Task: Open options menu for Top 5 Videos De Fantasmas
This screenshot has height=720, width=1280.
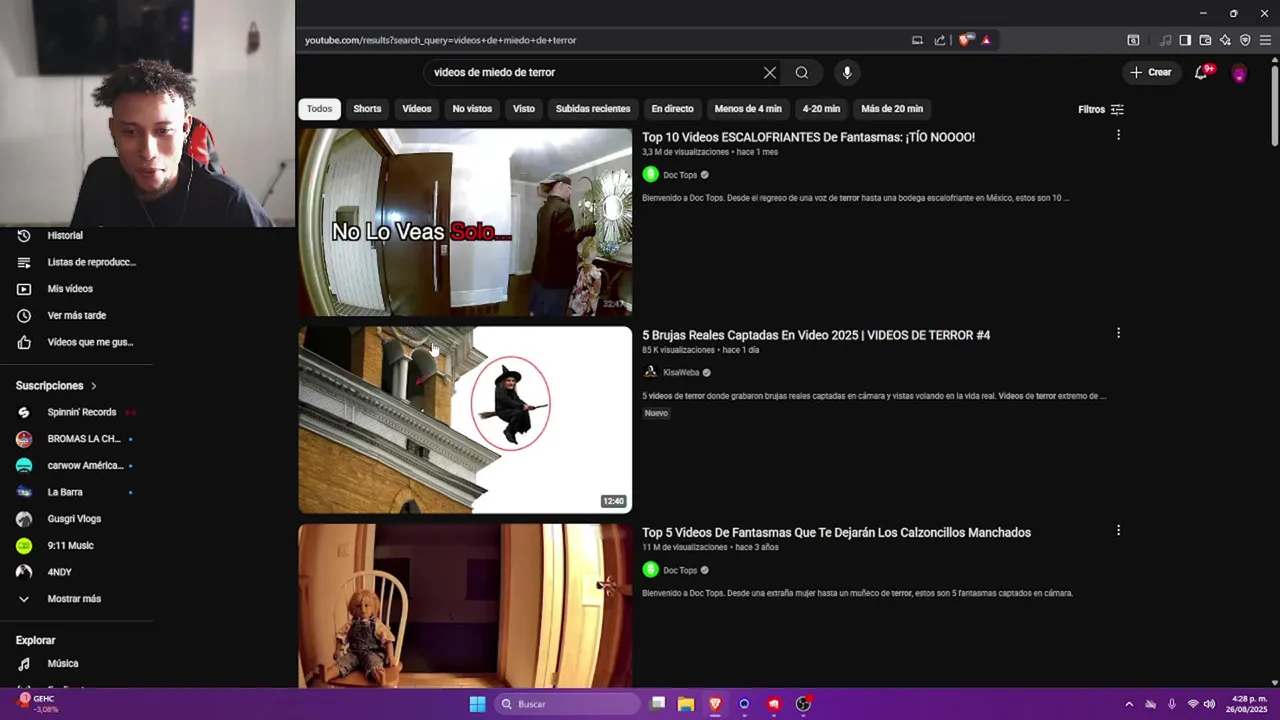Action: point(1118,530)
